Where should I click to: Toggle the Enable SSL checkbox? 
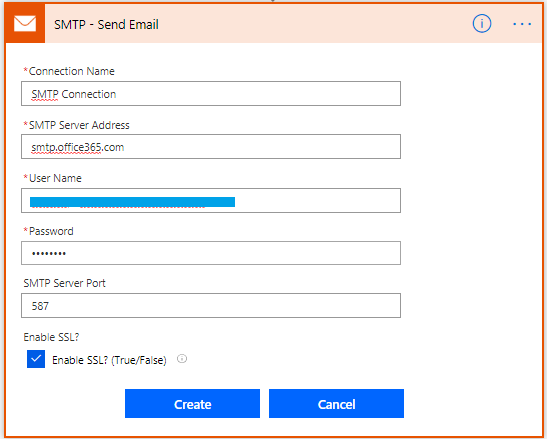click(36, 359)
